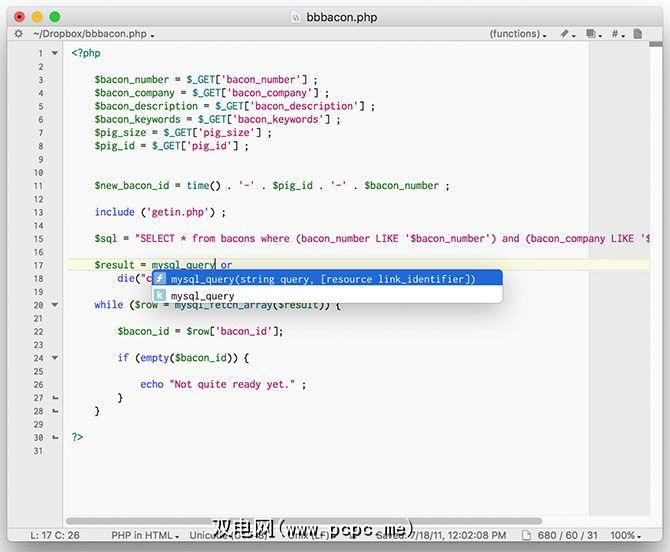
Task: Click the horizontal scrollbar thumb
Action: (x=304, y=521)
